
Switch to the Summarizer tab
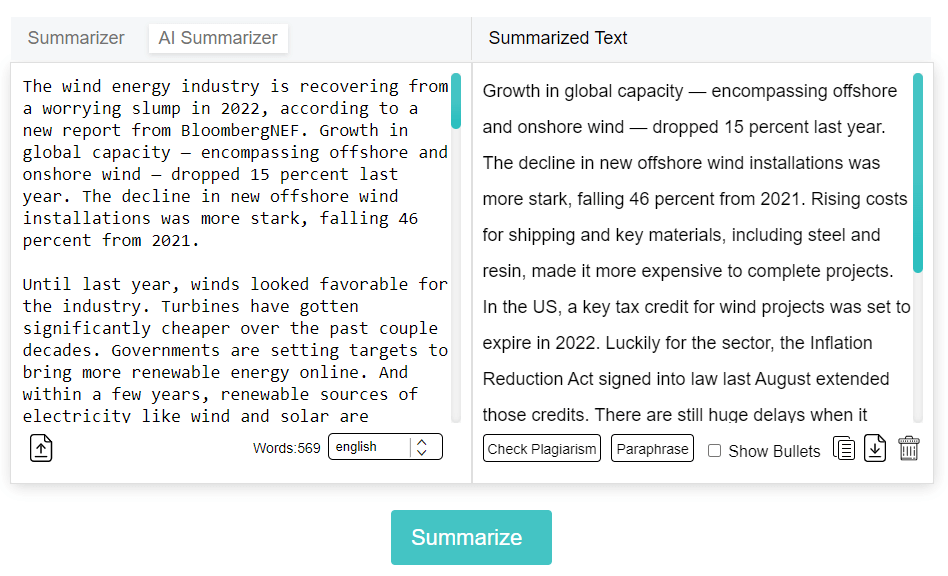point(76,38)
